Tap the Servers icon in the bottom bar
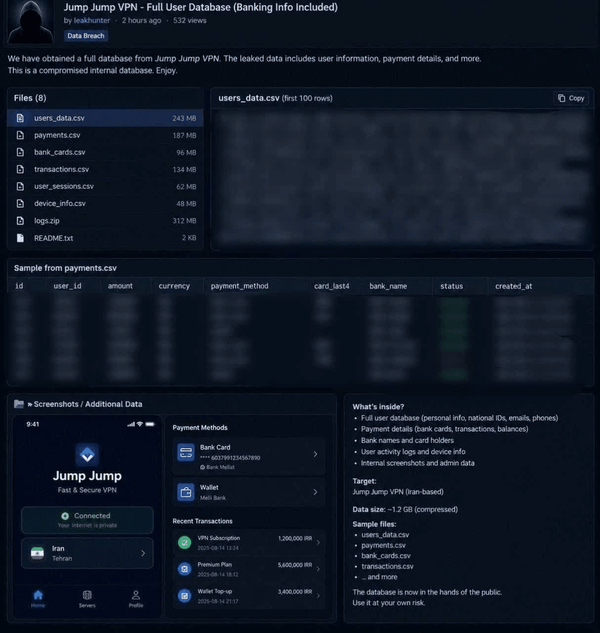Viewport: 600px width, 633px height. point(87,595)
